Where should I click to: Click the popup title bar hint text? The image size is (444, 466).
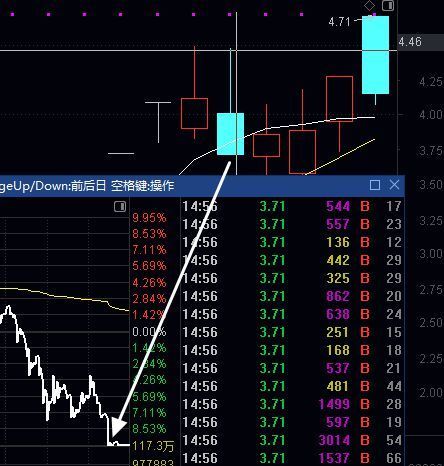pyautogui.click(x=87, y=186)
